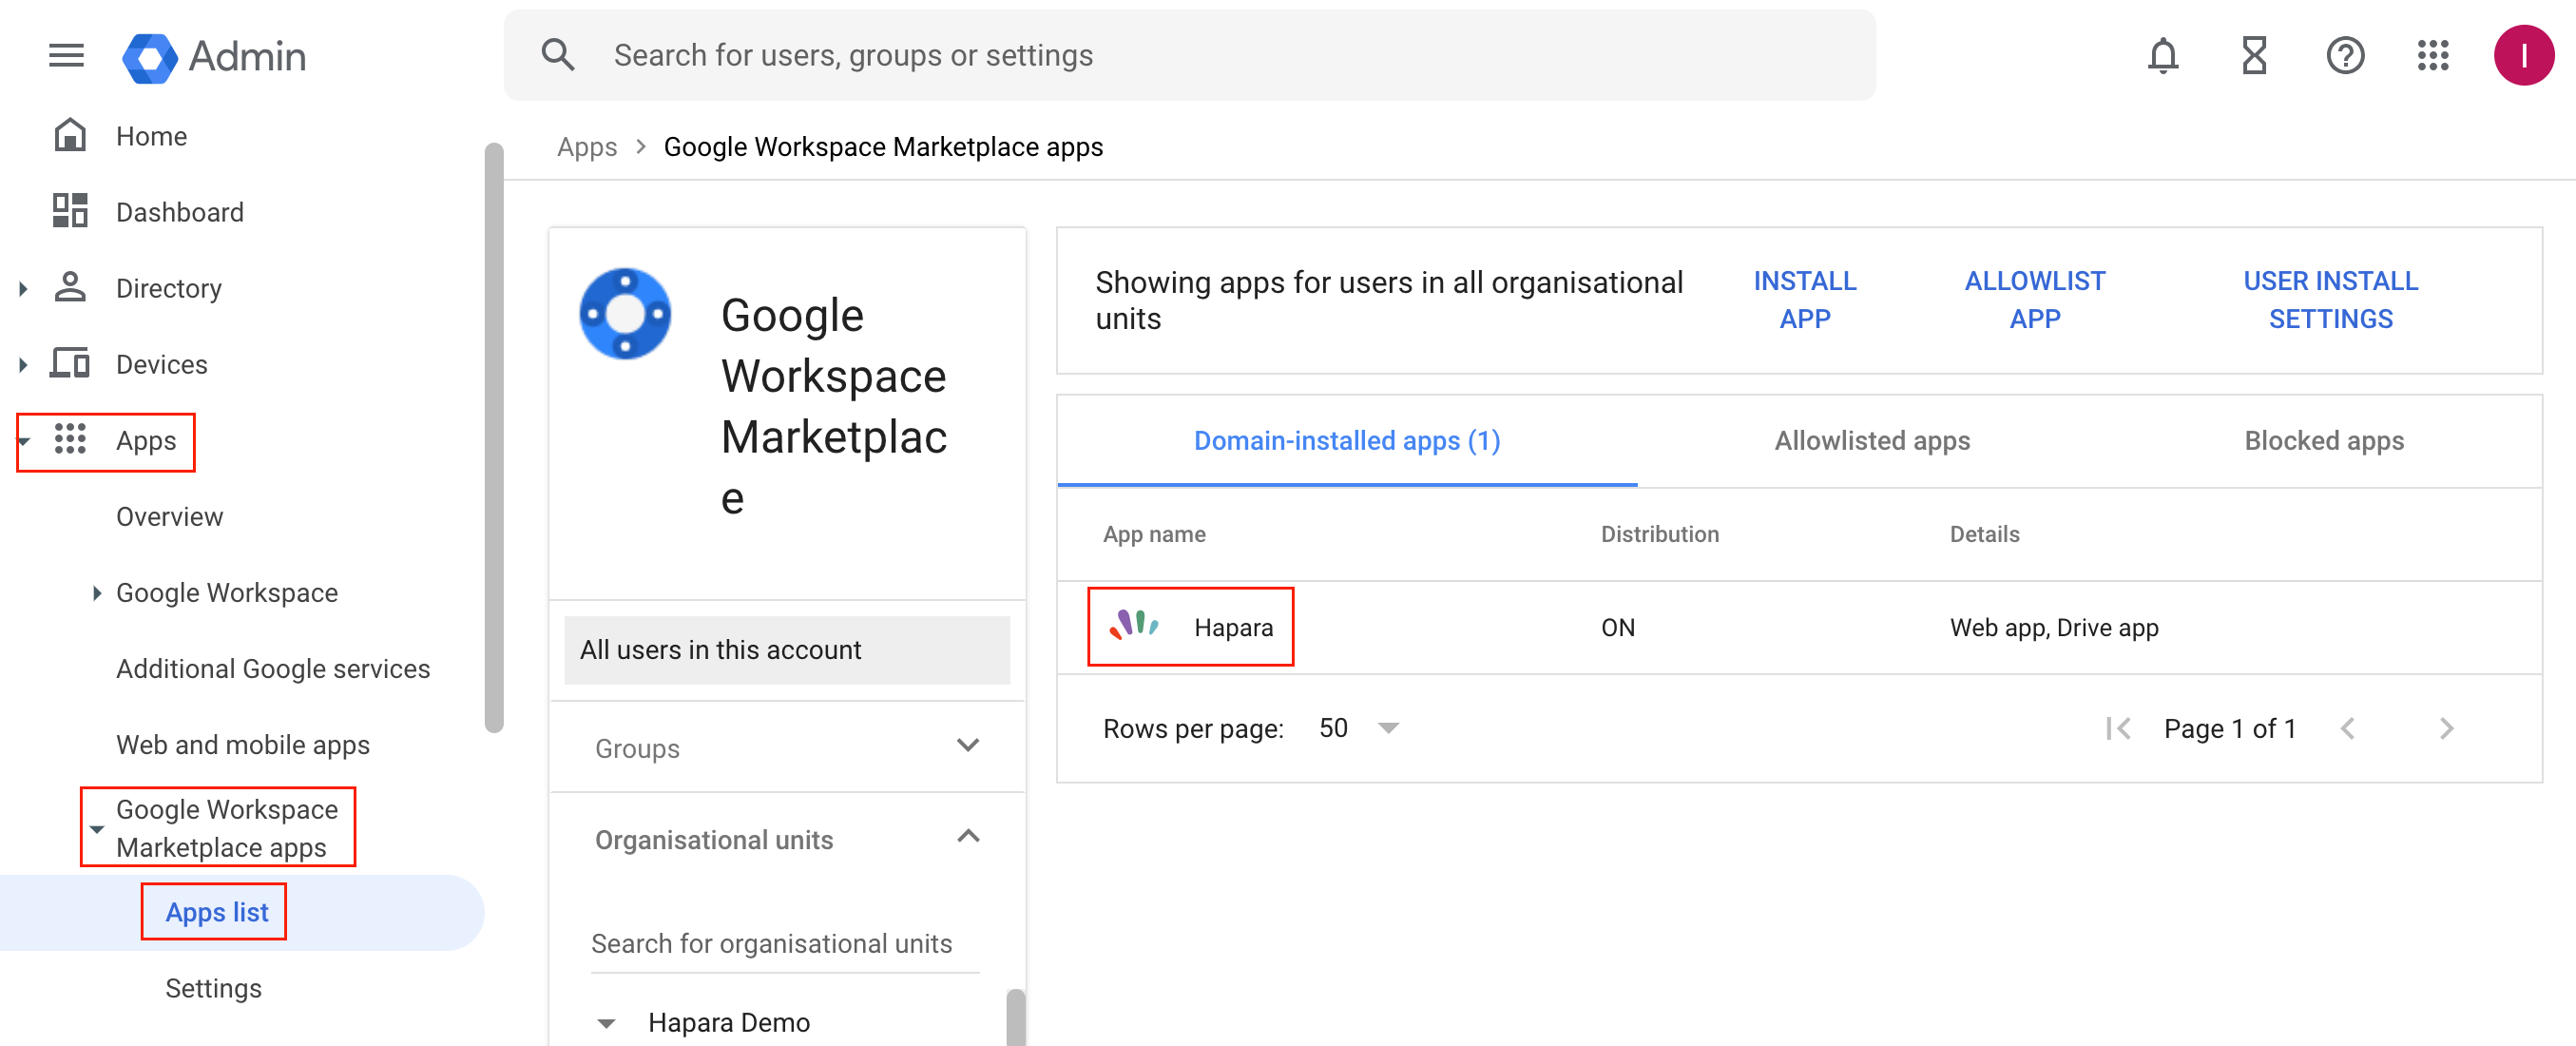Click the Apps breadcrumb link
The width and height of the screenshot is (2576, 1046).
(587, 147)
